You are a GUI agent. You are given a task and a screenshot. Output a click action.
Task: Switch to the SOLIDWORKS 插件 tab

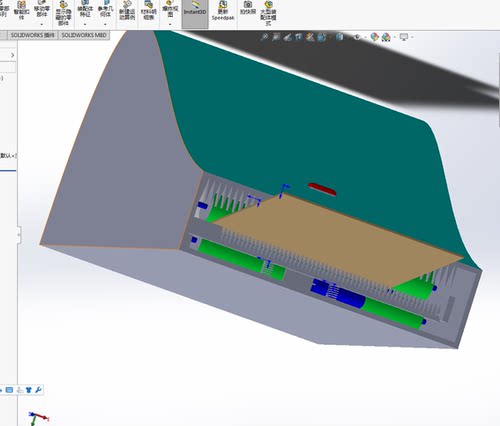[32, 35]
